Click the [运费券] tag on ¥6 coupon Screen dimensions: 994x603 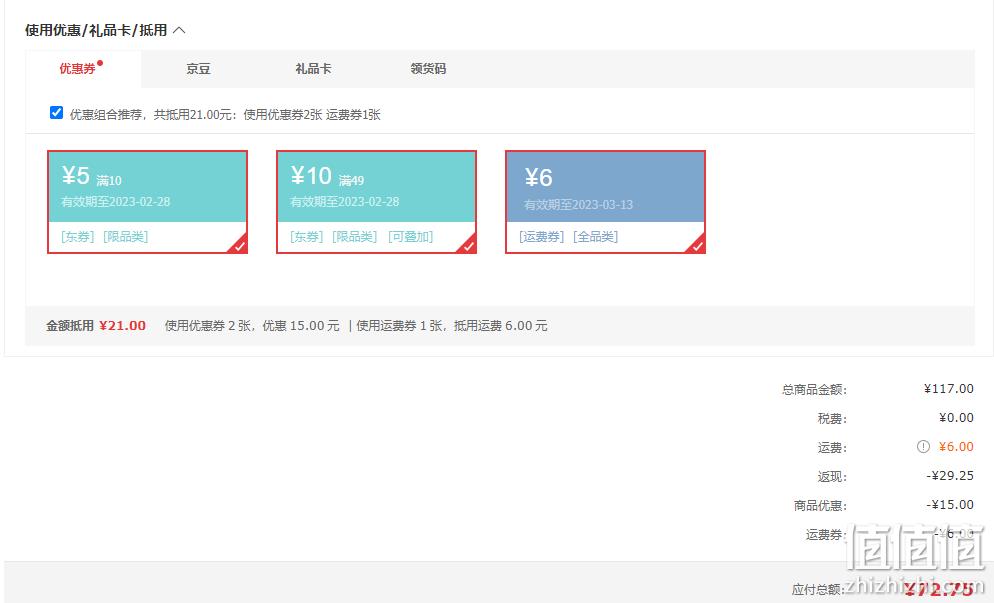[x=541, y=237]
